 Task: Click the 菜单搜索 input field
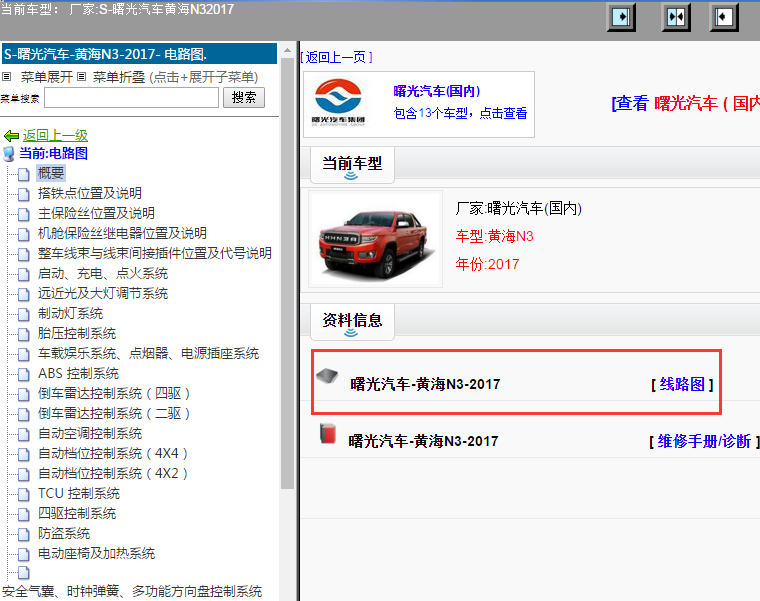131,98
